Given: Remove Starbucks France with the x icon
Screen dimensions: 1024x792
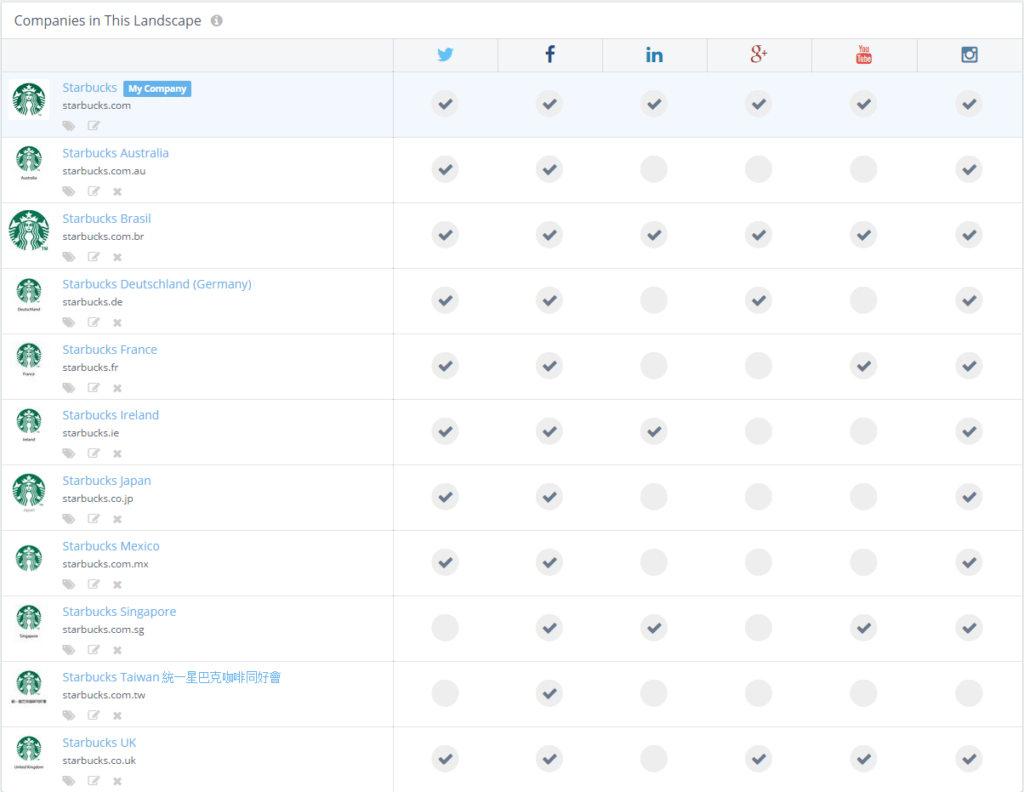Looking at the screenshot, I should coord(118,388).
